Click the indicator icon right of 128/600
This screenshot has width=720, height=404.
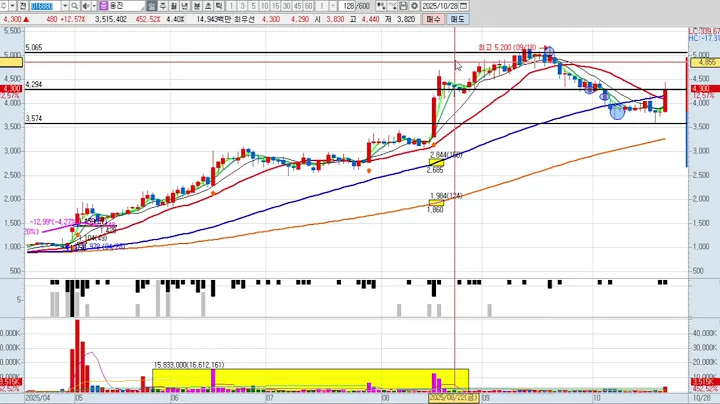(x=381, y=6)
